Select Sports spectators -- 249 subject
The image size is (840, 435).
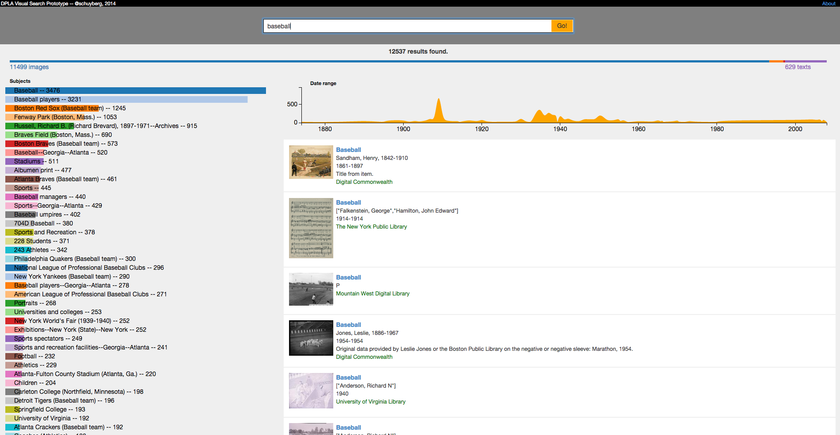tap(44, 339)
